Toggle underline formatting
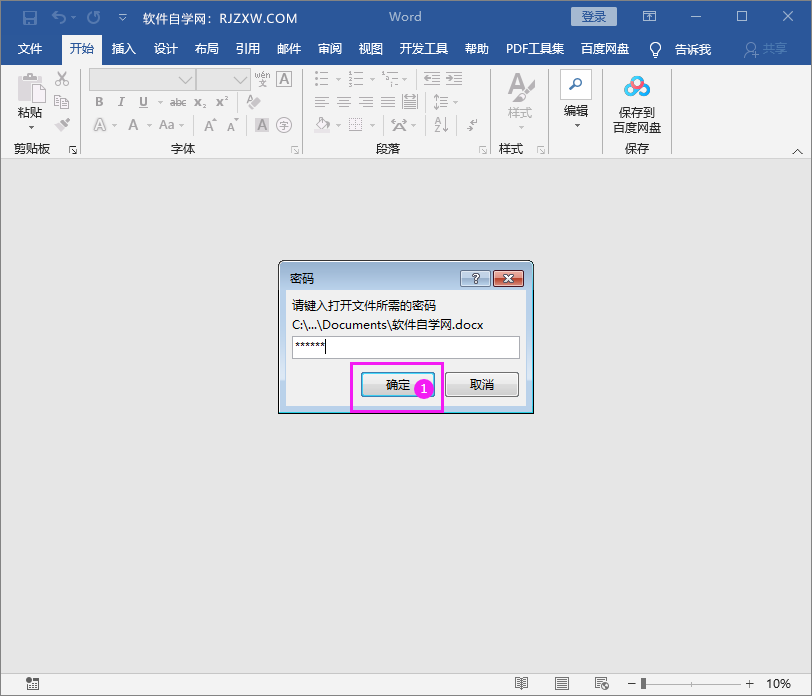 coord(143,101)
